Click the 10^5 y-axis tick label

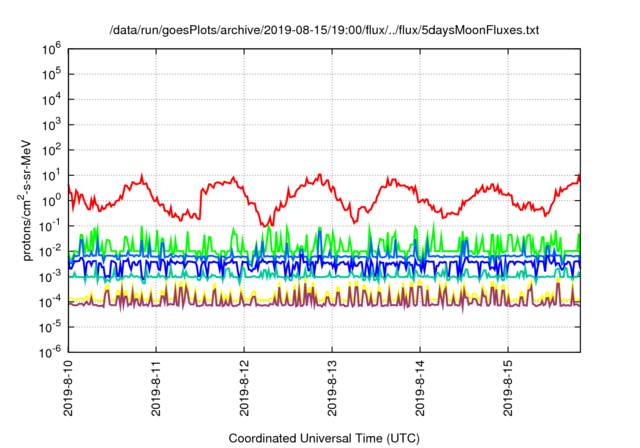click(x=51, y=75)
